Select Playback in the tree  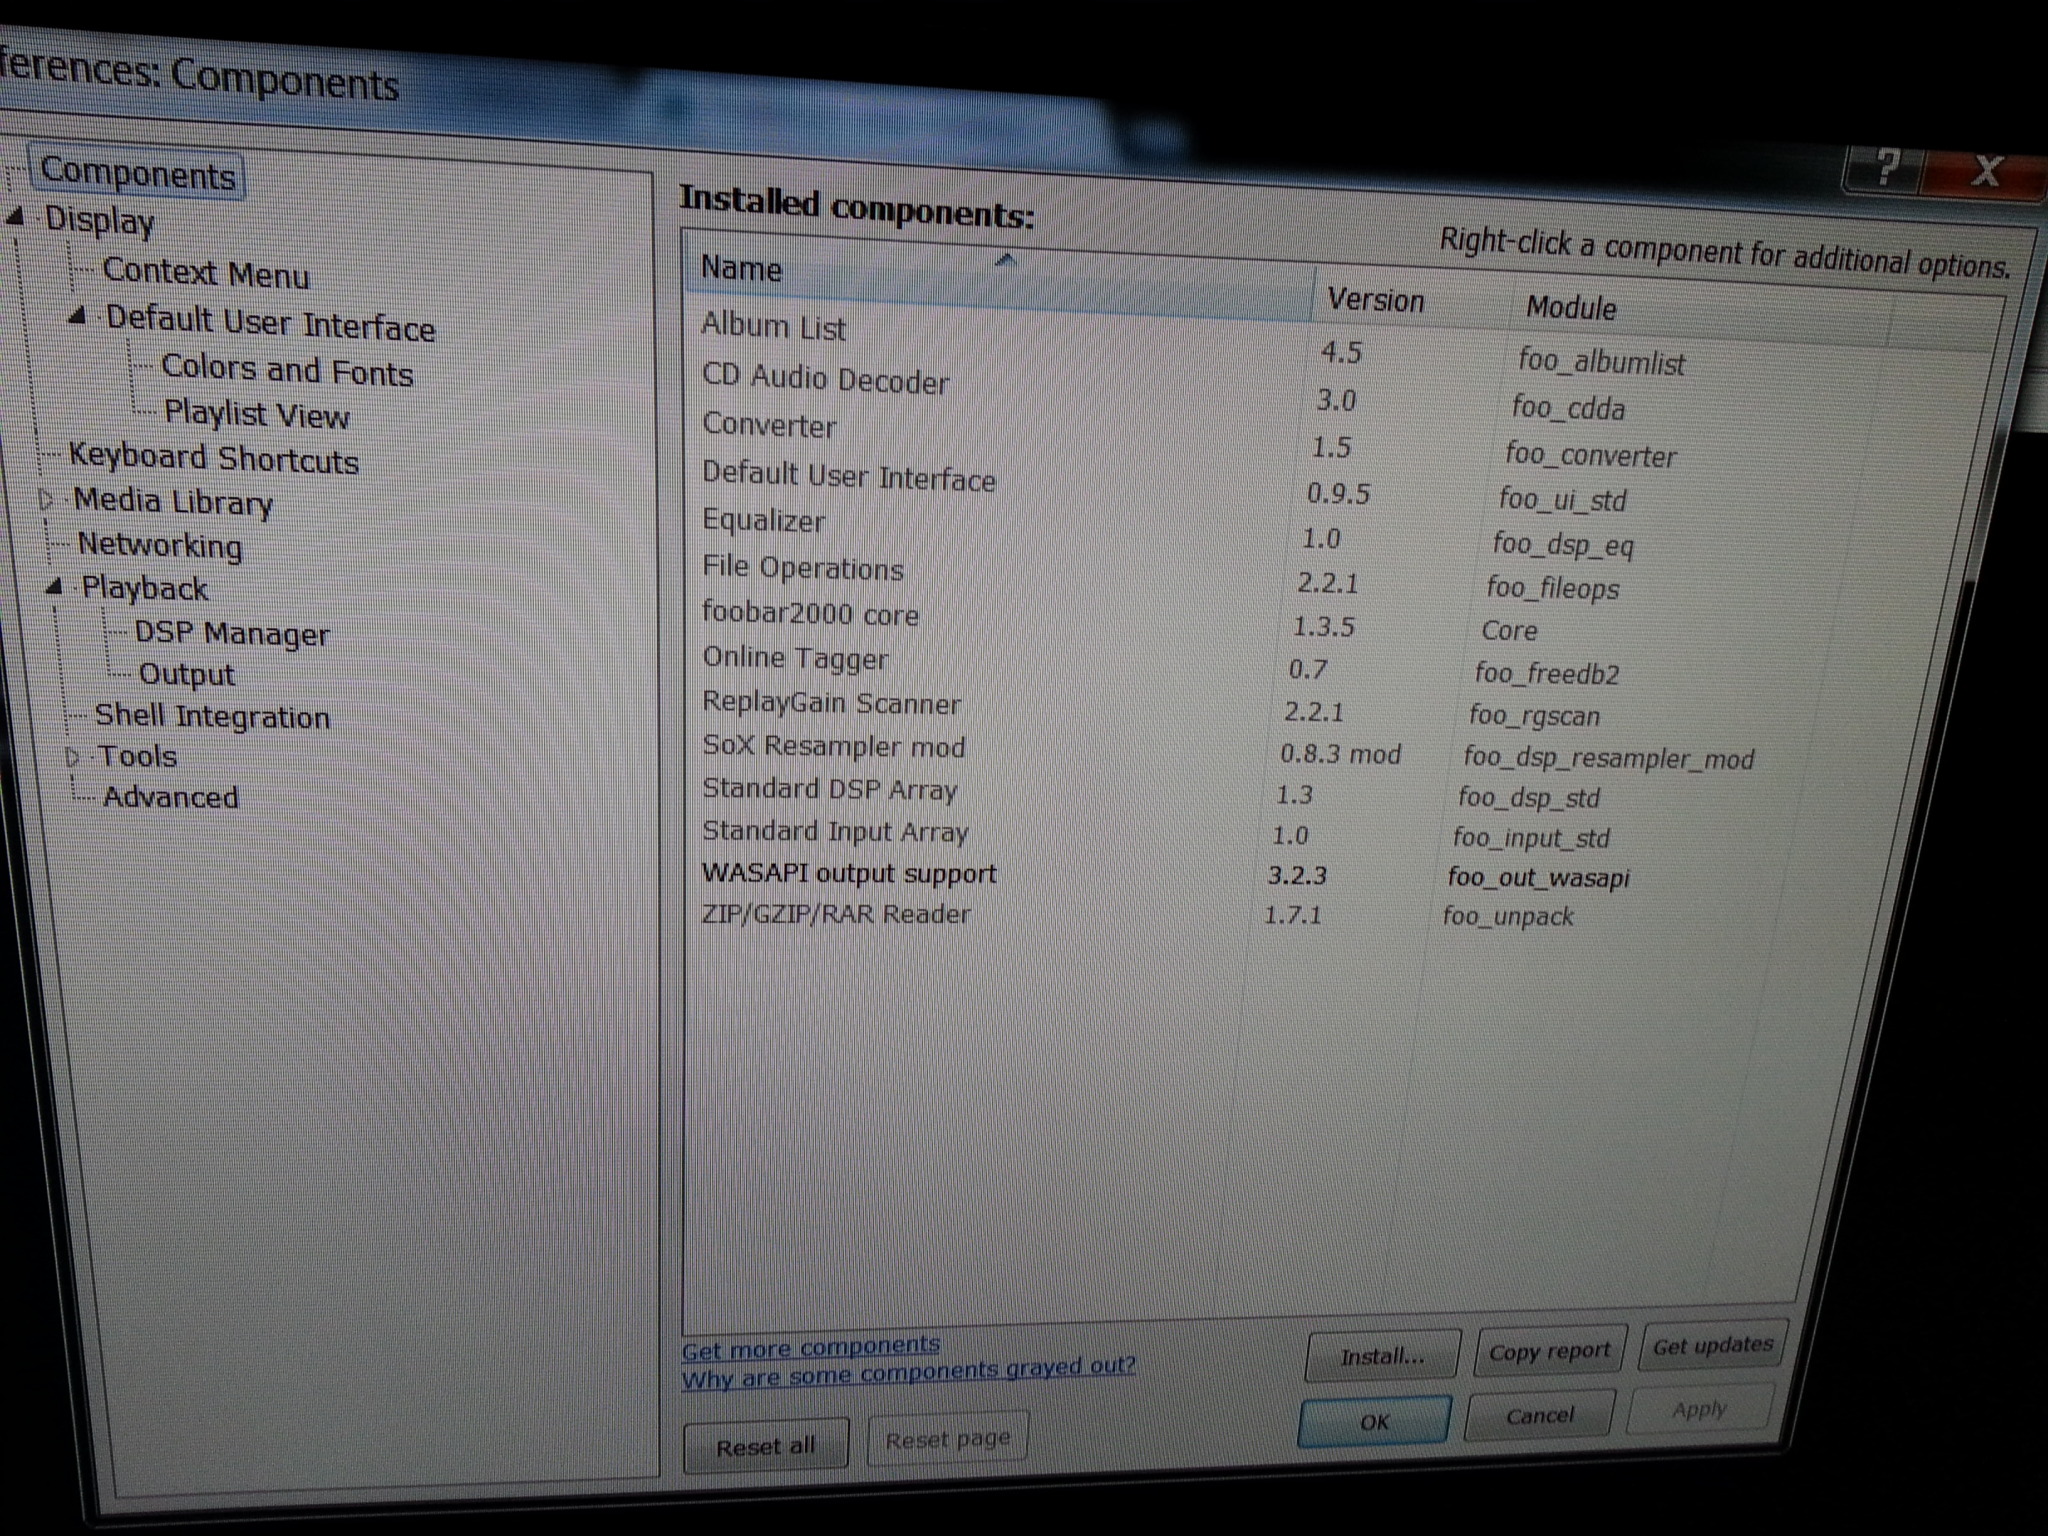point(145,588)
